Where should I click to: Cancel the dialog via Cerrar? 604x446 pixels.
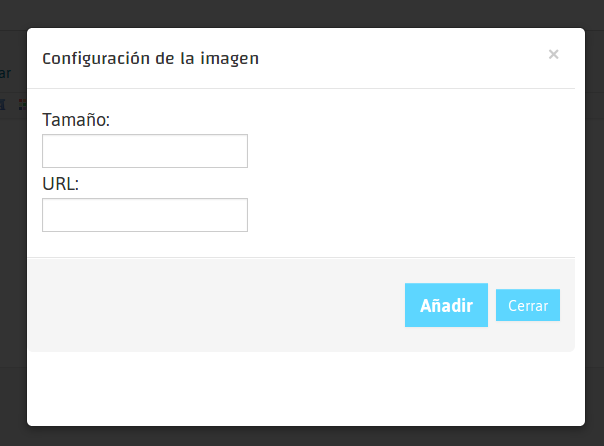pyautogui.click(x=527, y=306)
